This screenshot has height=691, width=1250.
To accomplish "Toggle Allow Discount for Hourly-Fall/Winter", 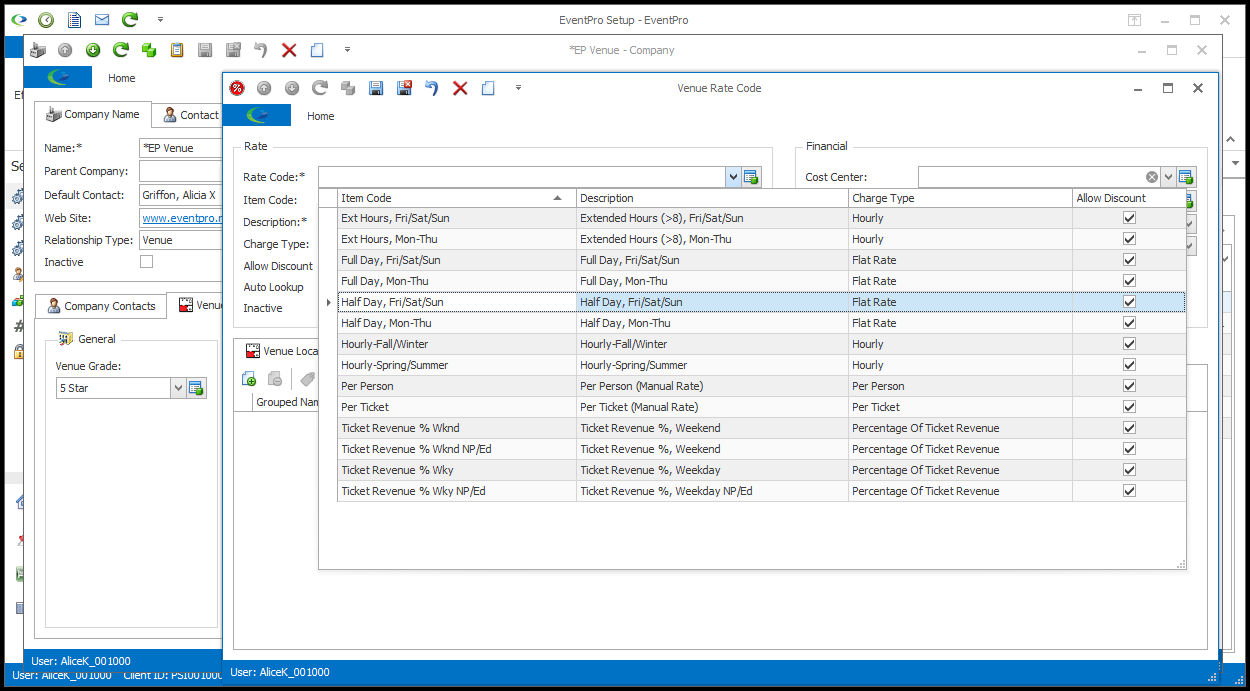I will (1129, 344).
